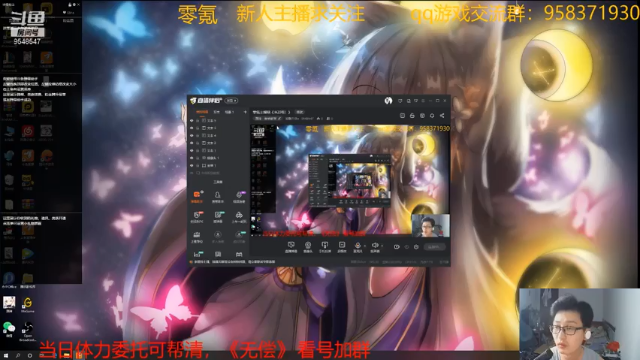Add a new scene with plus icon
640x360 pixels.
pyautogui.click(x=245, y=112)
